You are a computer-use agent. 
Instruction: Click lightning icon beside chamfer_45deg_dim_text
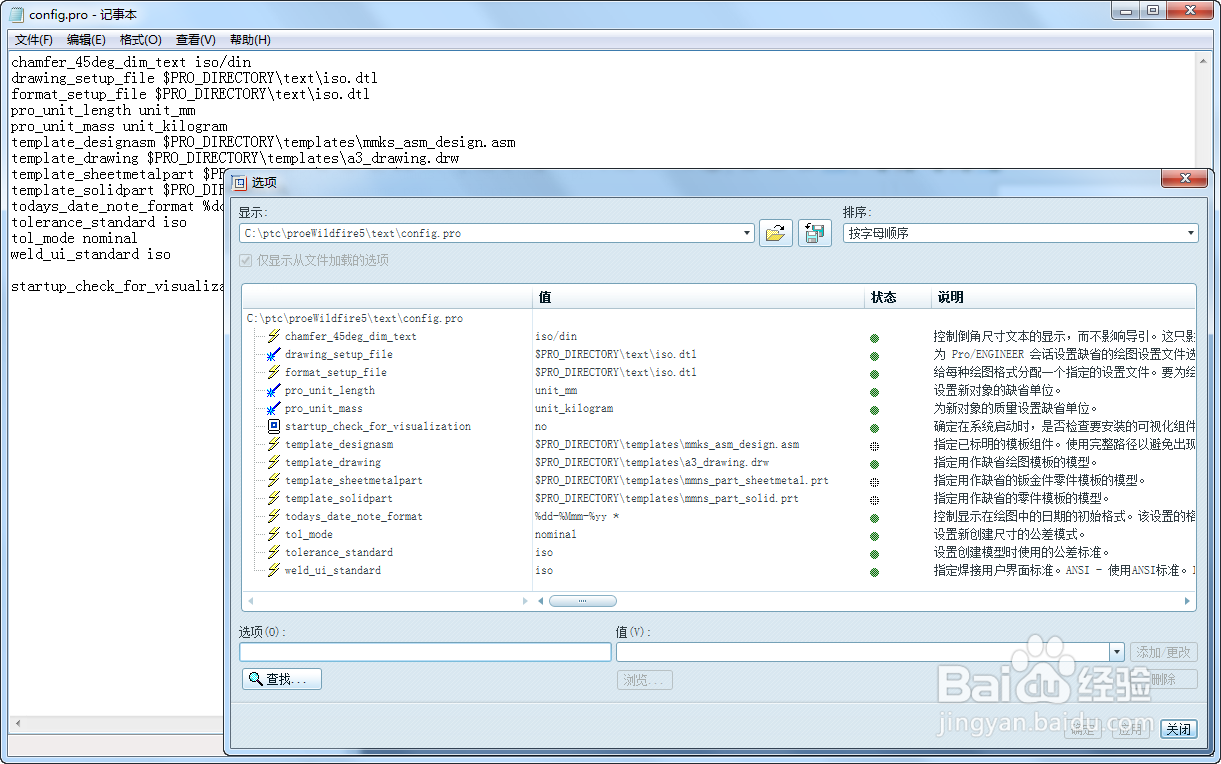pyautogui.click(x=273, y=336)
